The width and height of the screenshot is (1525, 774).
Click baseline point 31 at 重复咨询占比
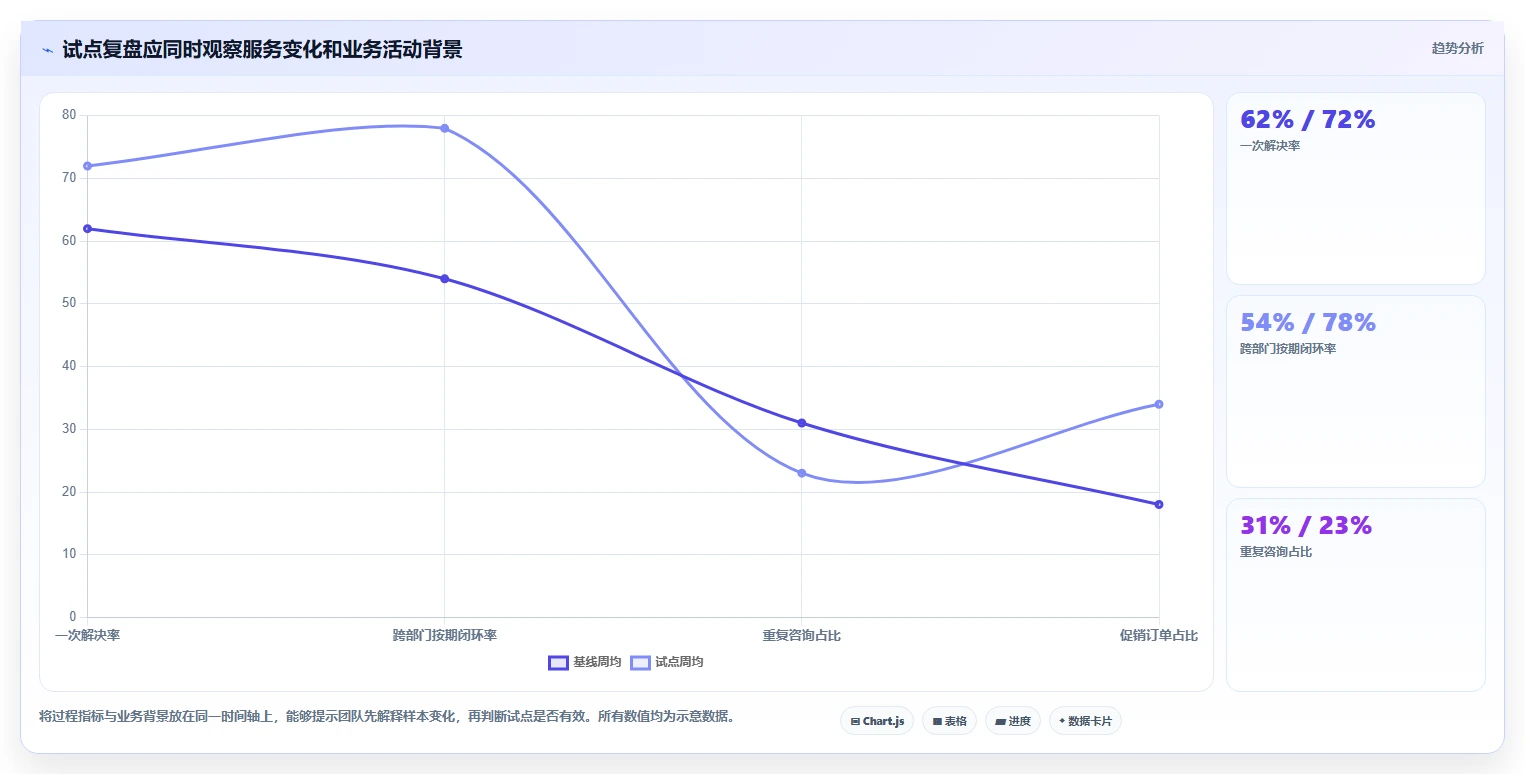[802, 423]
